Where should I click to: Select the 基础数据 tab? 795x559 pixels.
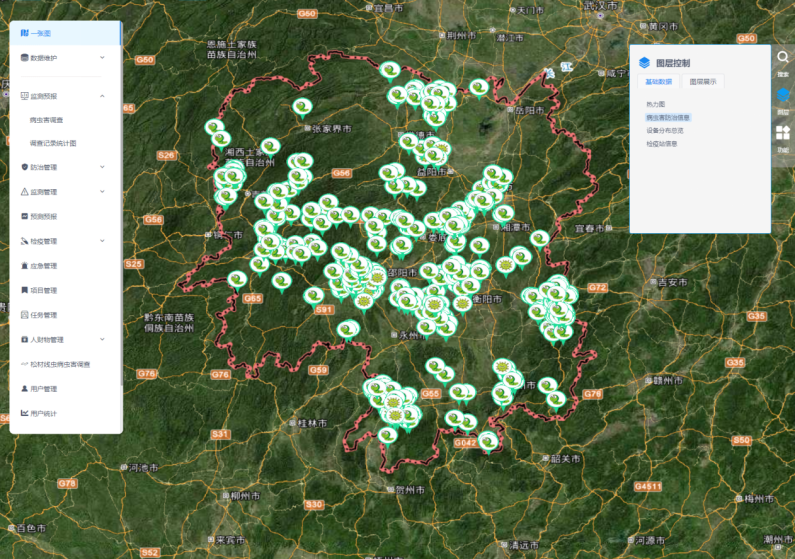659,82
